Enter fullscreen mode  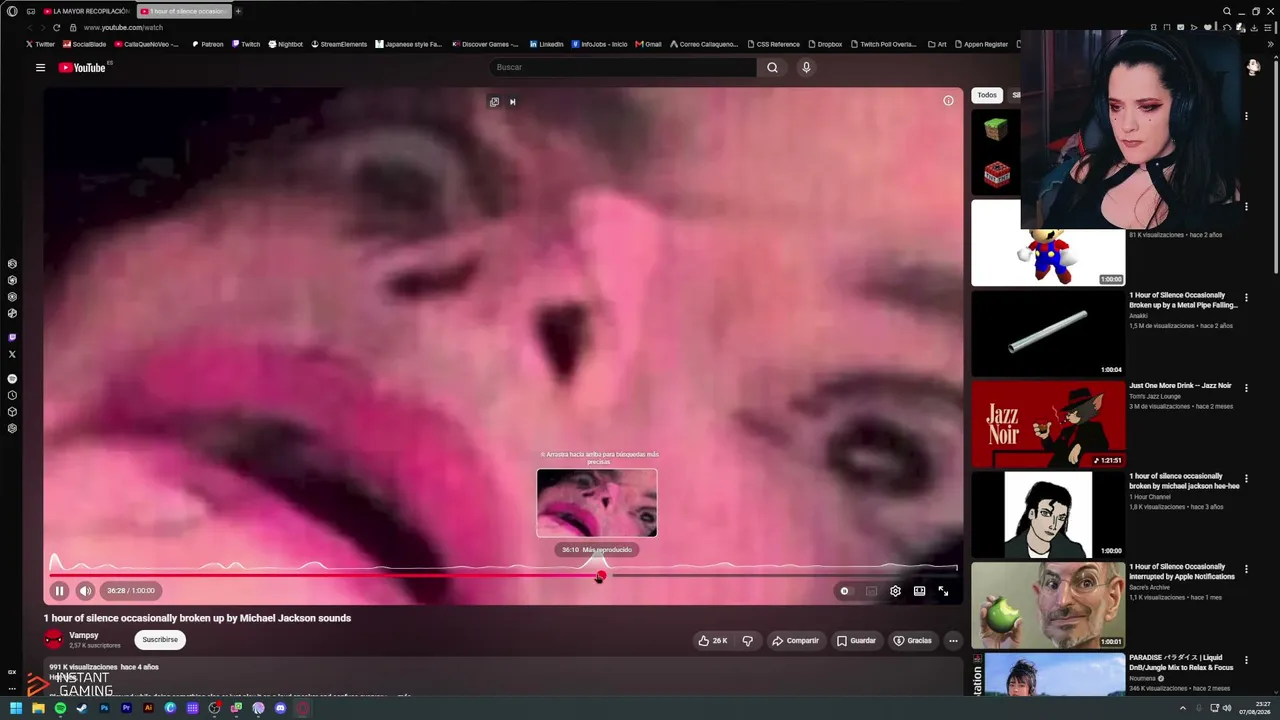[x=943, y=591]
